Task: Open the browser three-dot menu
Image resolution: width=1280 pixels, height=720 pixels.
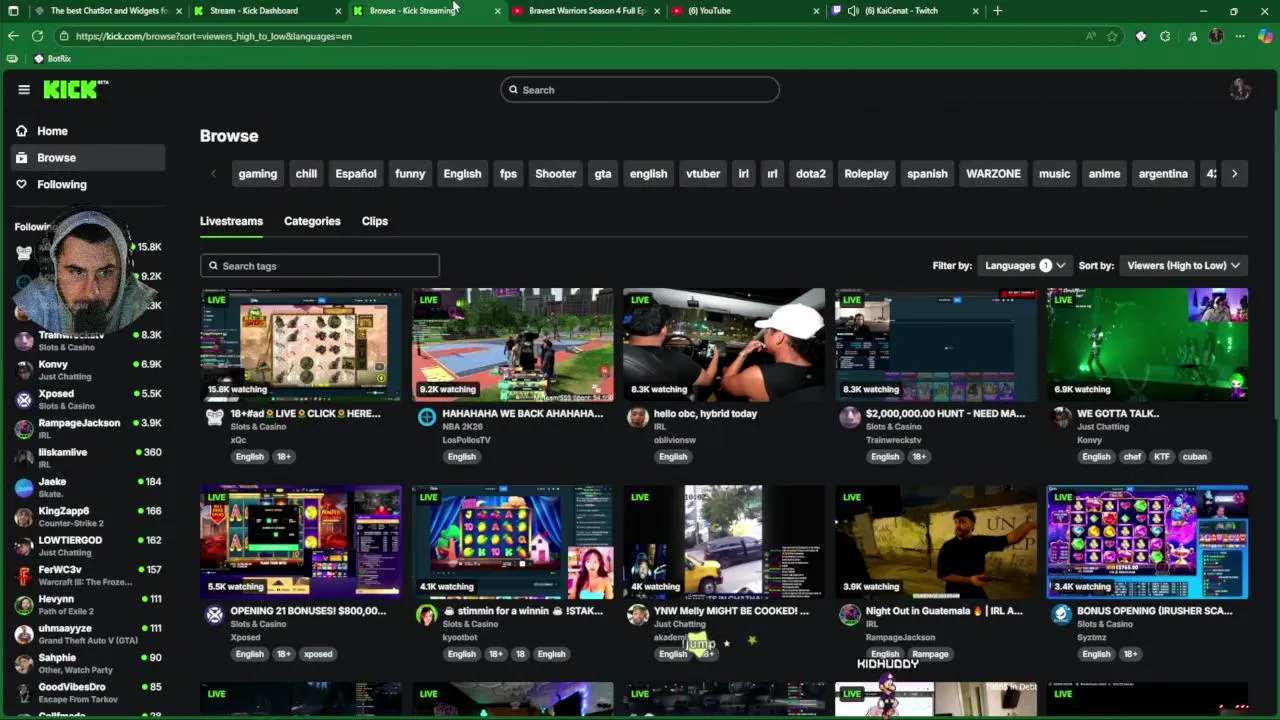Action: pos(1240,36)
